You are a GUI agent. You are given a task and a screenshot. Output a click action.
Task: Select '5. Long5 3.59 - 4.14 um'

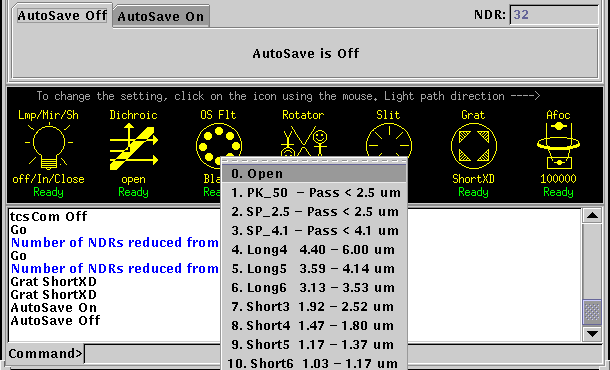[x=314, y=268]
